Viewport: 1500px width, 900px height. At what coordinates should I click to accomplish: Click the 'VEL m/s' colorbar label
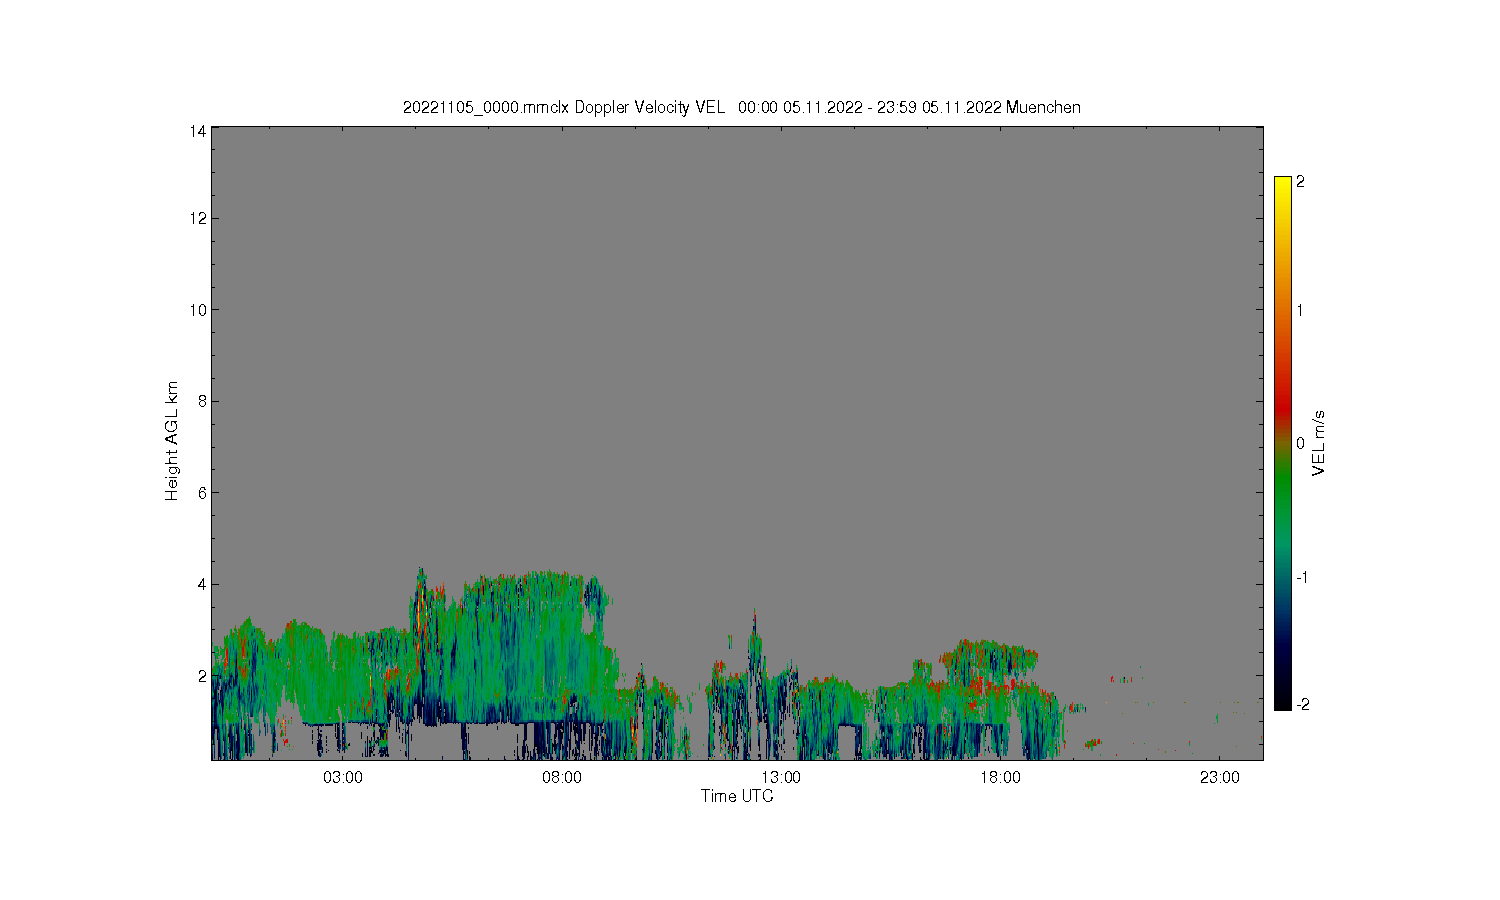1319,442
